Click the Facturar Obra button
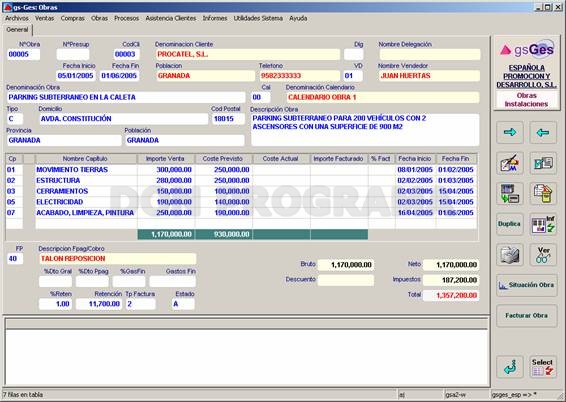The width and height of the screenshot is (566, 402). [526, 316]
